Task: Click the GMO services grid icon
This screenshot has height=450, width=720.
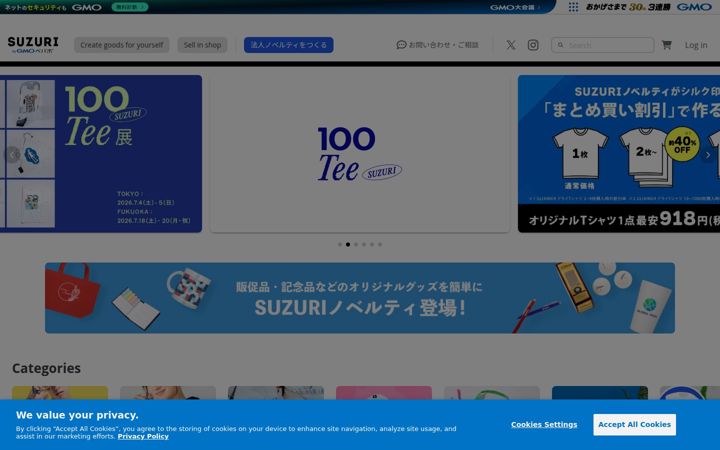Action: tap(573, 7)
